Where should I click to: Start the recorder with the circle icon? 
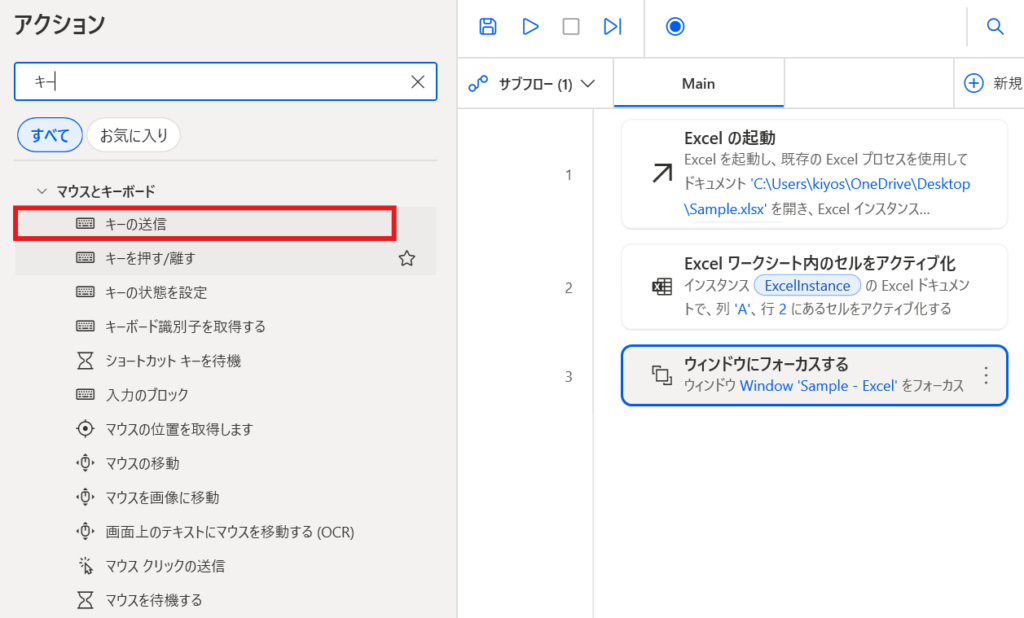tap(675, 27)
